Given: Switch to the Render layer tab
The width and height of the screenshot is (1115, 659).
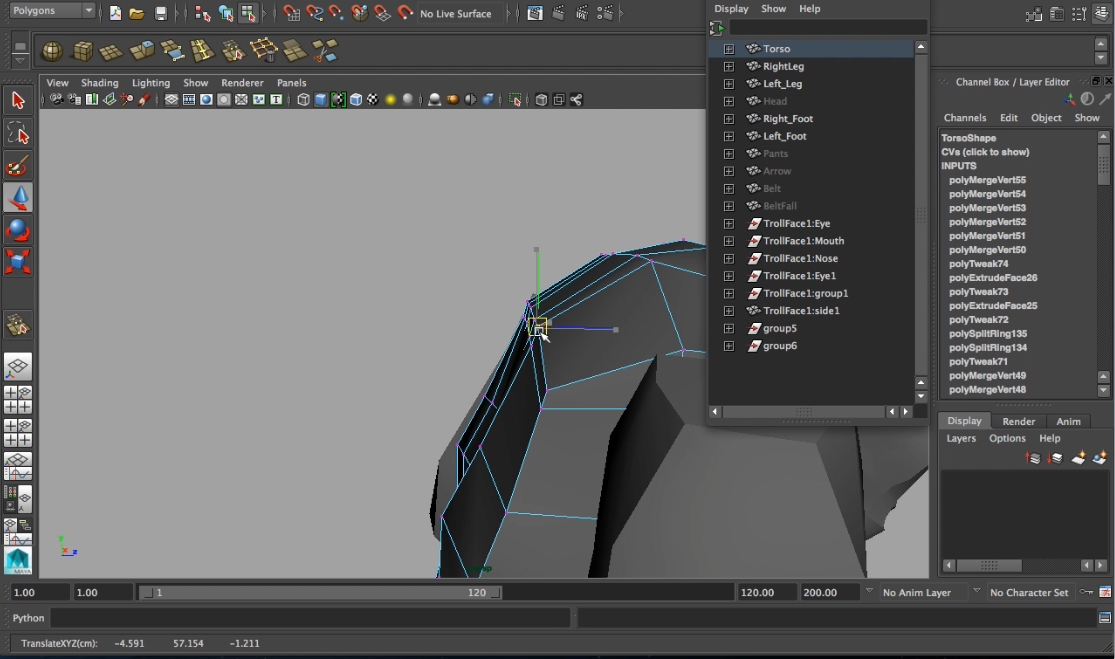Looking at the screenshot, I should [x=1018, y=421].
